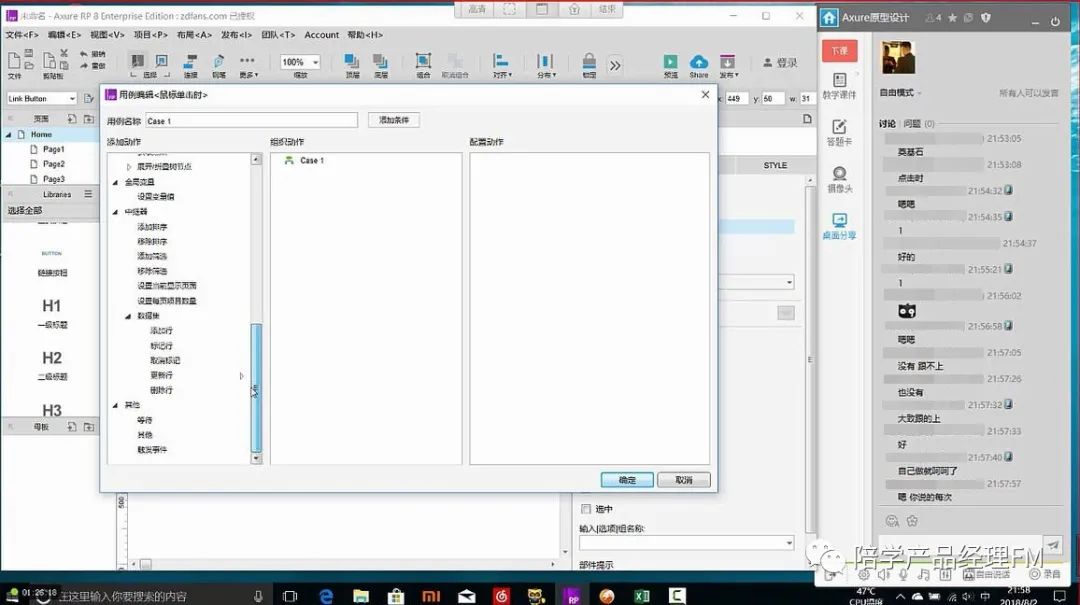The image size is (1080, 605).
Task: Select Page3 in pages tree
Action: [54, 179]
